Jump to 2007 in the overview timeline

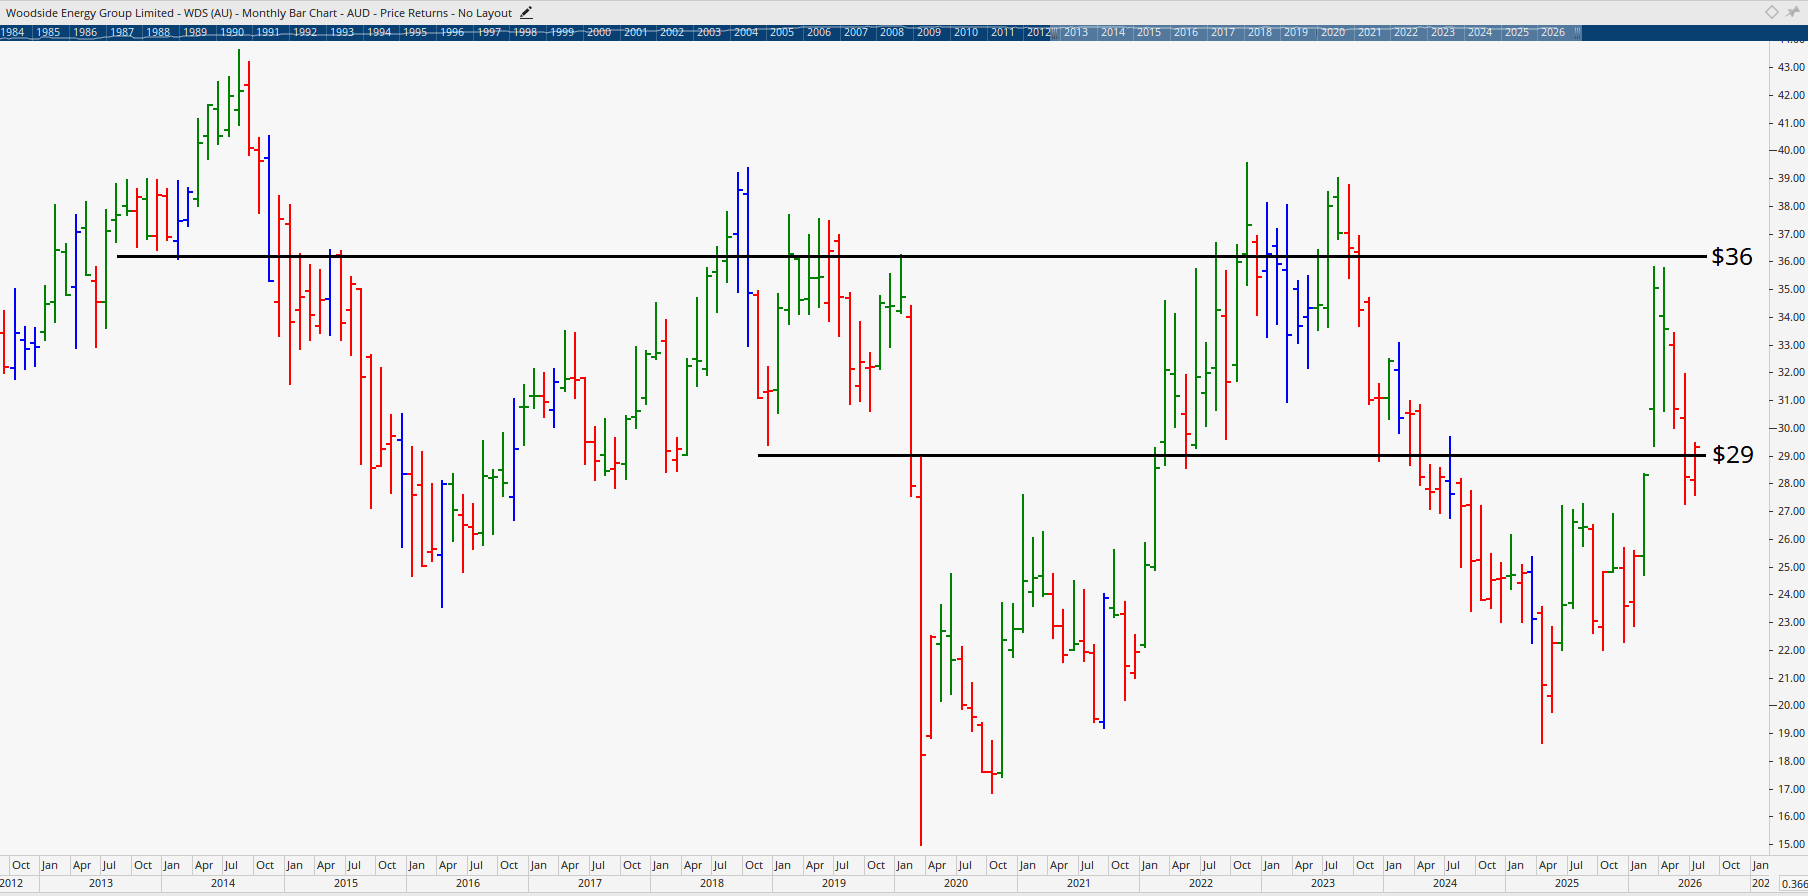(x=856, y=32)
